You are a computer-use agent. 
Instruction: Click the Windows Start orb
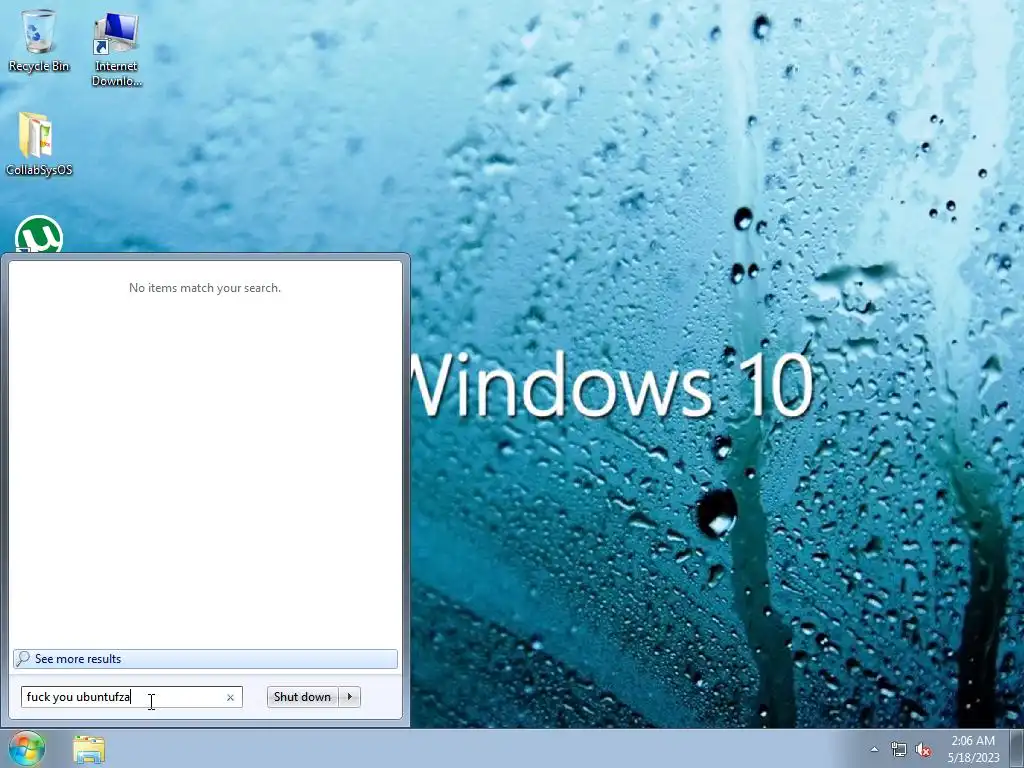pyautogui.click(x=27, y=748)
